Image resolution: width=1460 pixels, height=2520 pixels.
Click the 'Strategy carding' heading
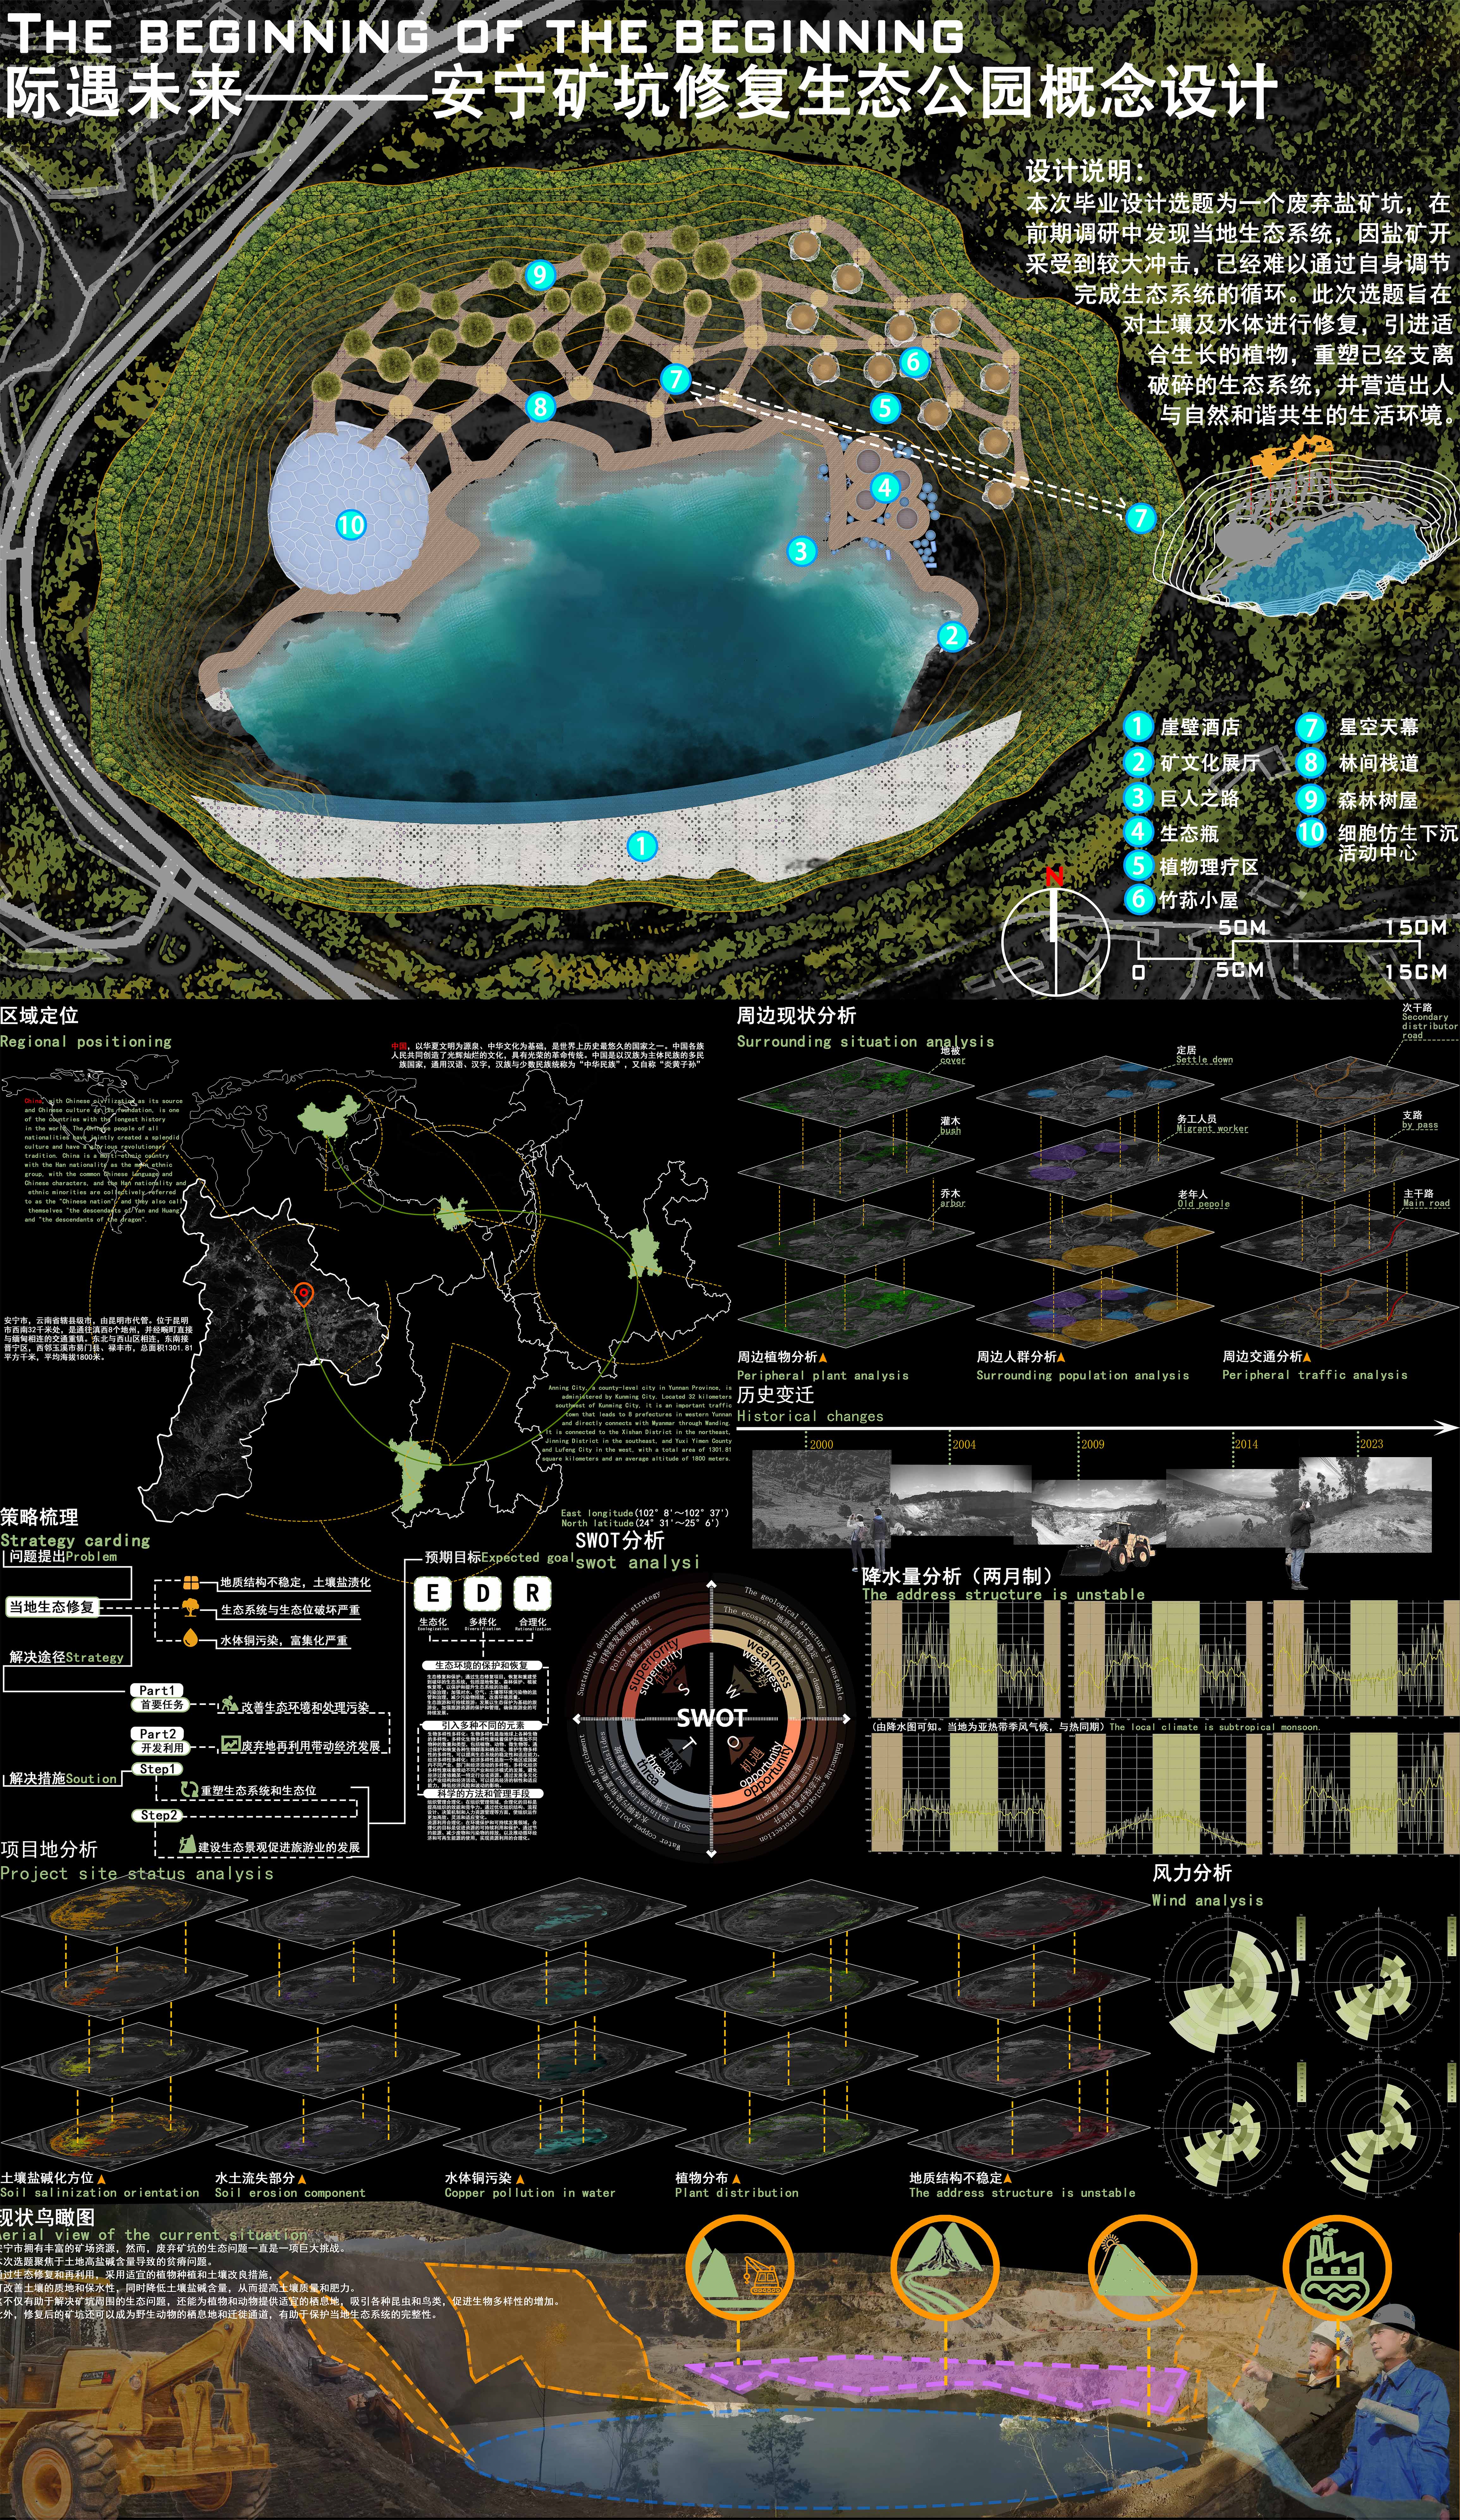pos(75,1541)
